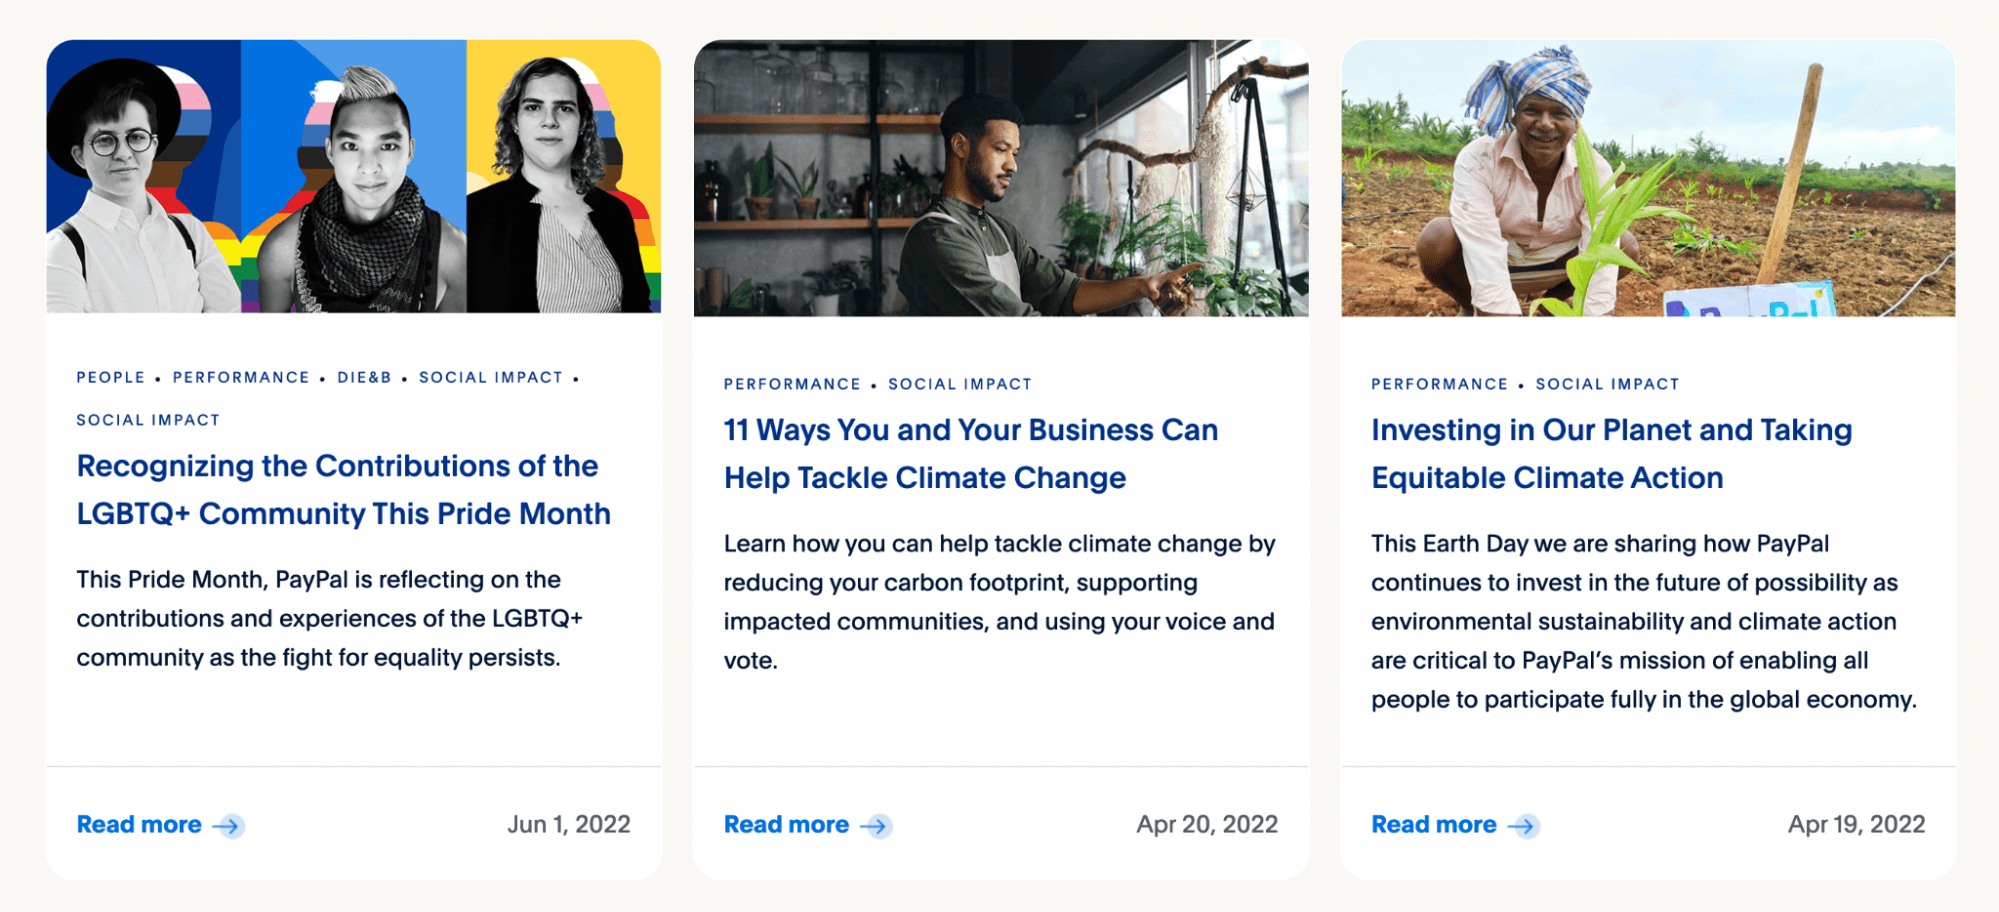
Task: Click Read more on the Apr 20, 2022 card
Action: click(x=786, y=825)
